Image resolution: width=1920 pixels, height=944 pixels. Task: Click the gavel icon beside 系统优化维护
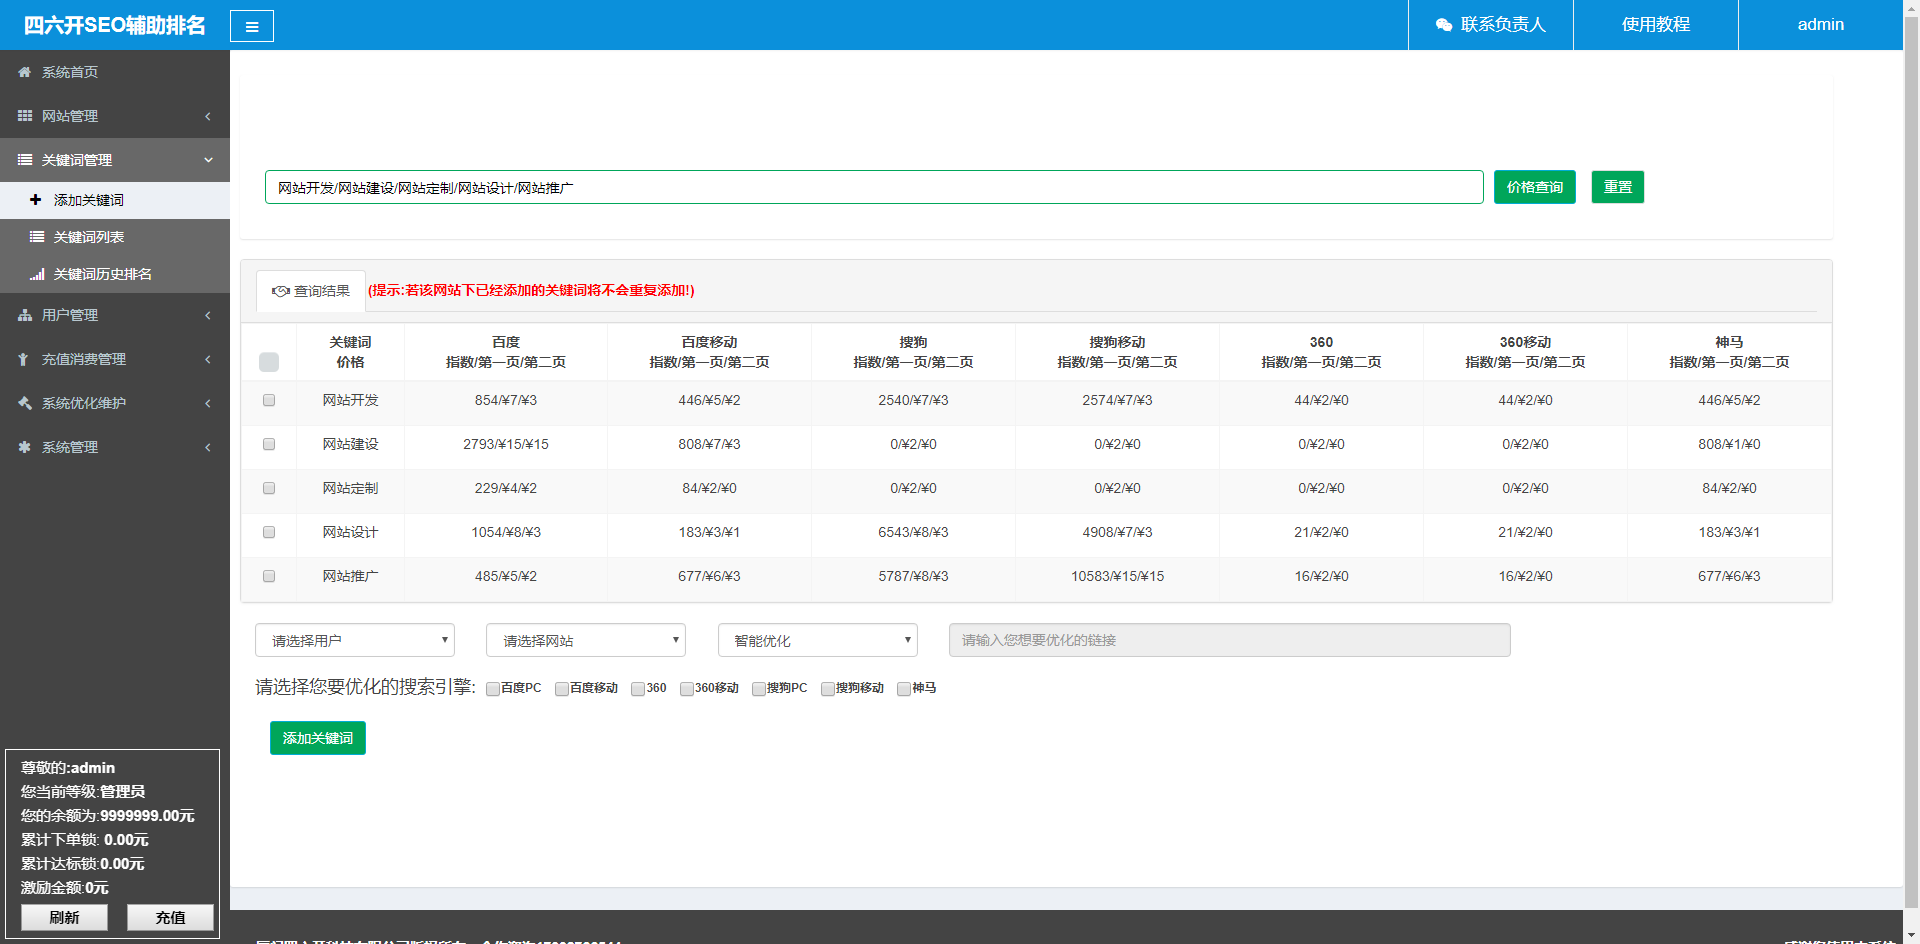click(x=25, y=403)
